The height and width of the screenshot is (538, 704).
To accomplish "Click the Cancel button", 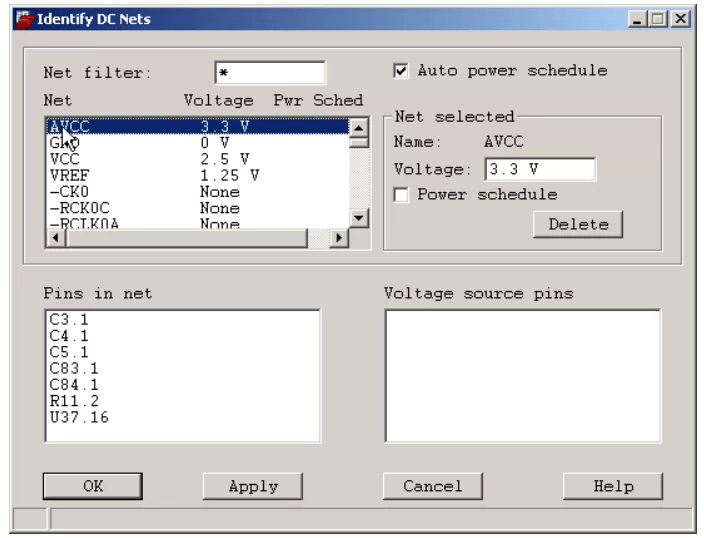I will click(x=433, y=486).
